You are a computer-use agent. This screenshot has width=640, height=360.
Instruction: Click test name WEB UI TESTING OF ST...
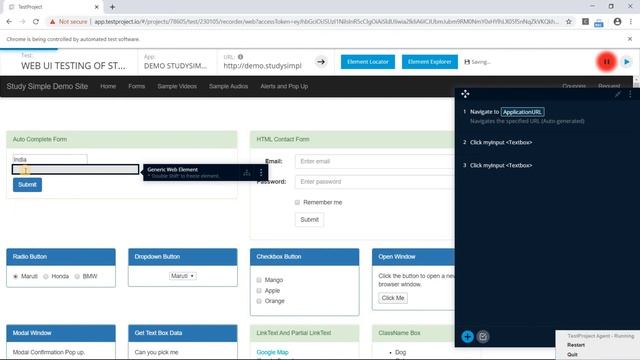[x=73, y=66]
